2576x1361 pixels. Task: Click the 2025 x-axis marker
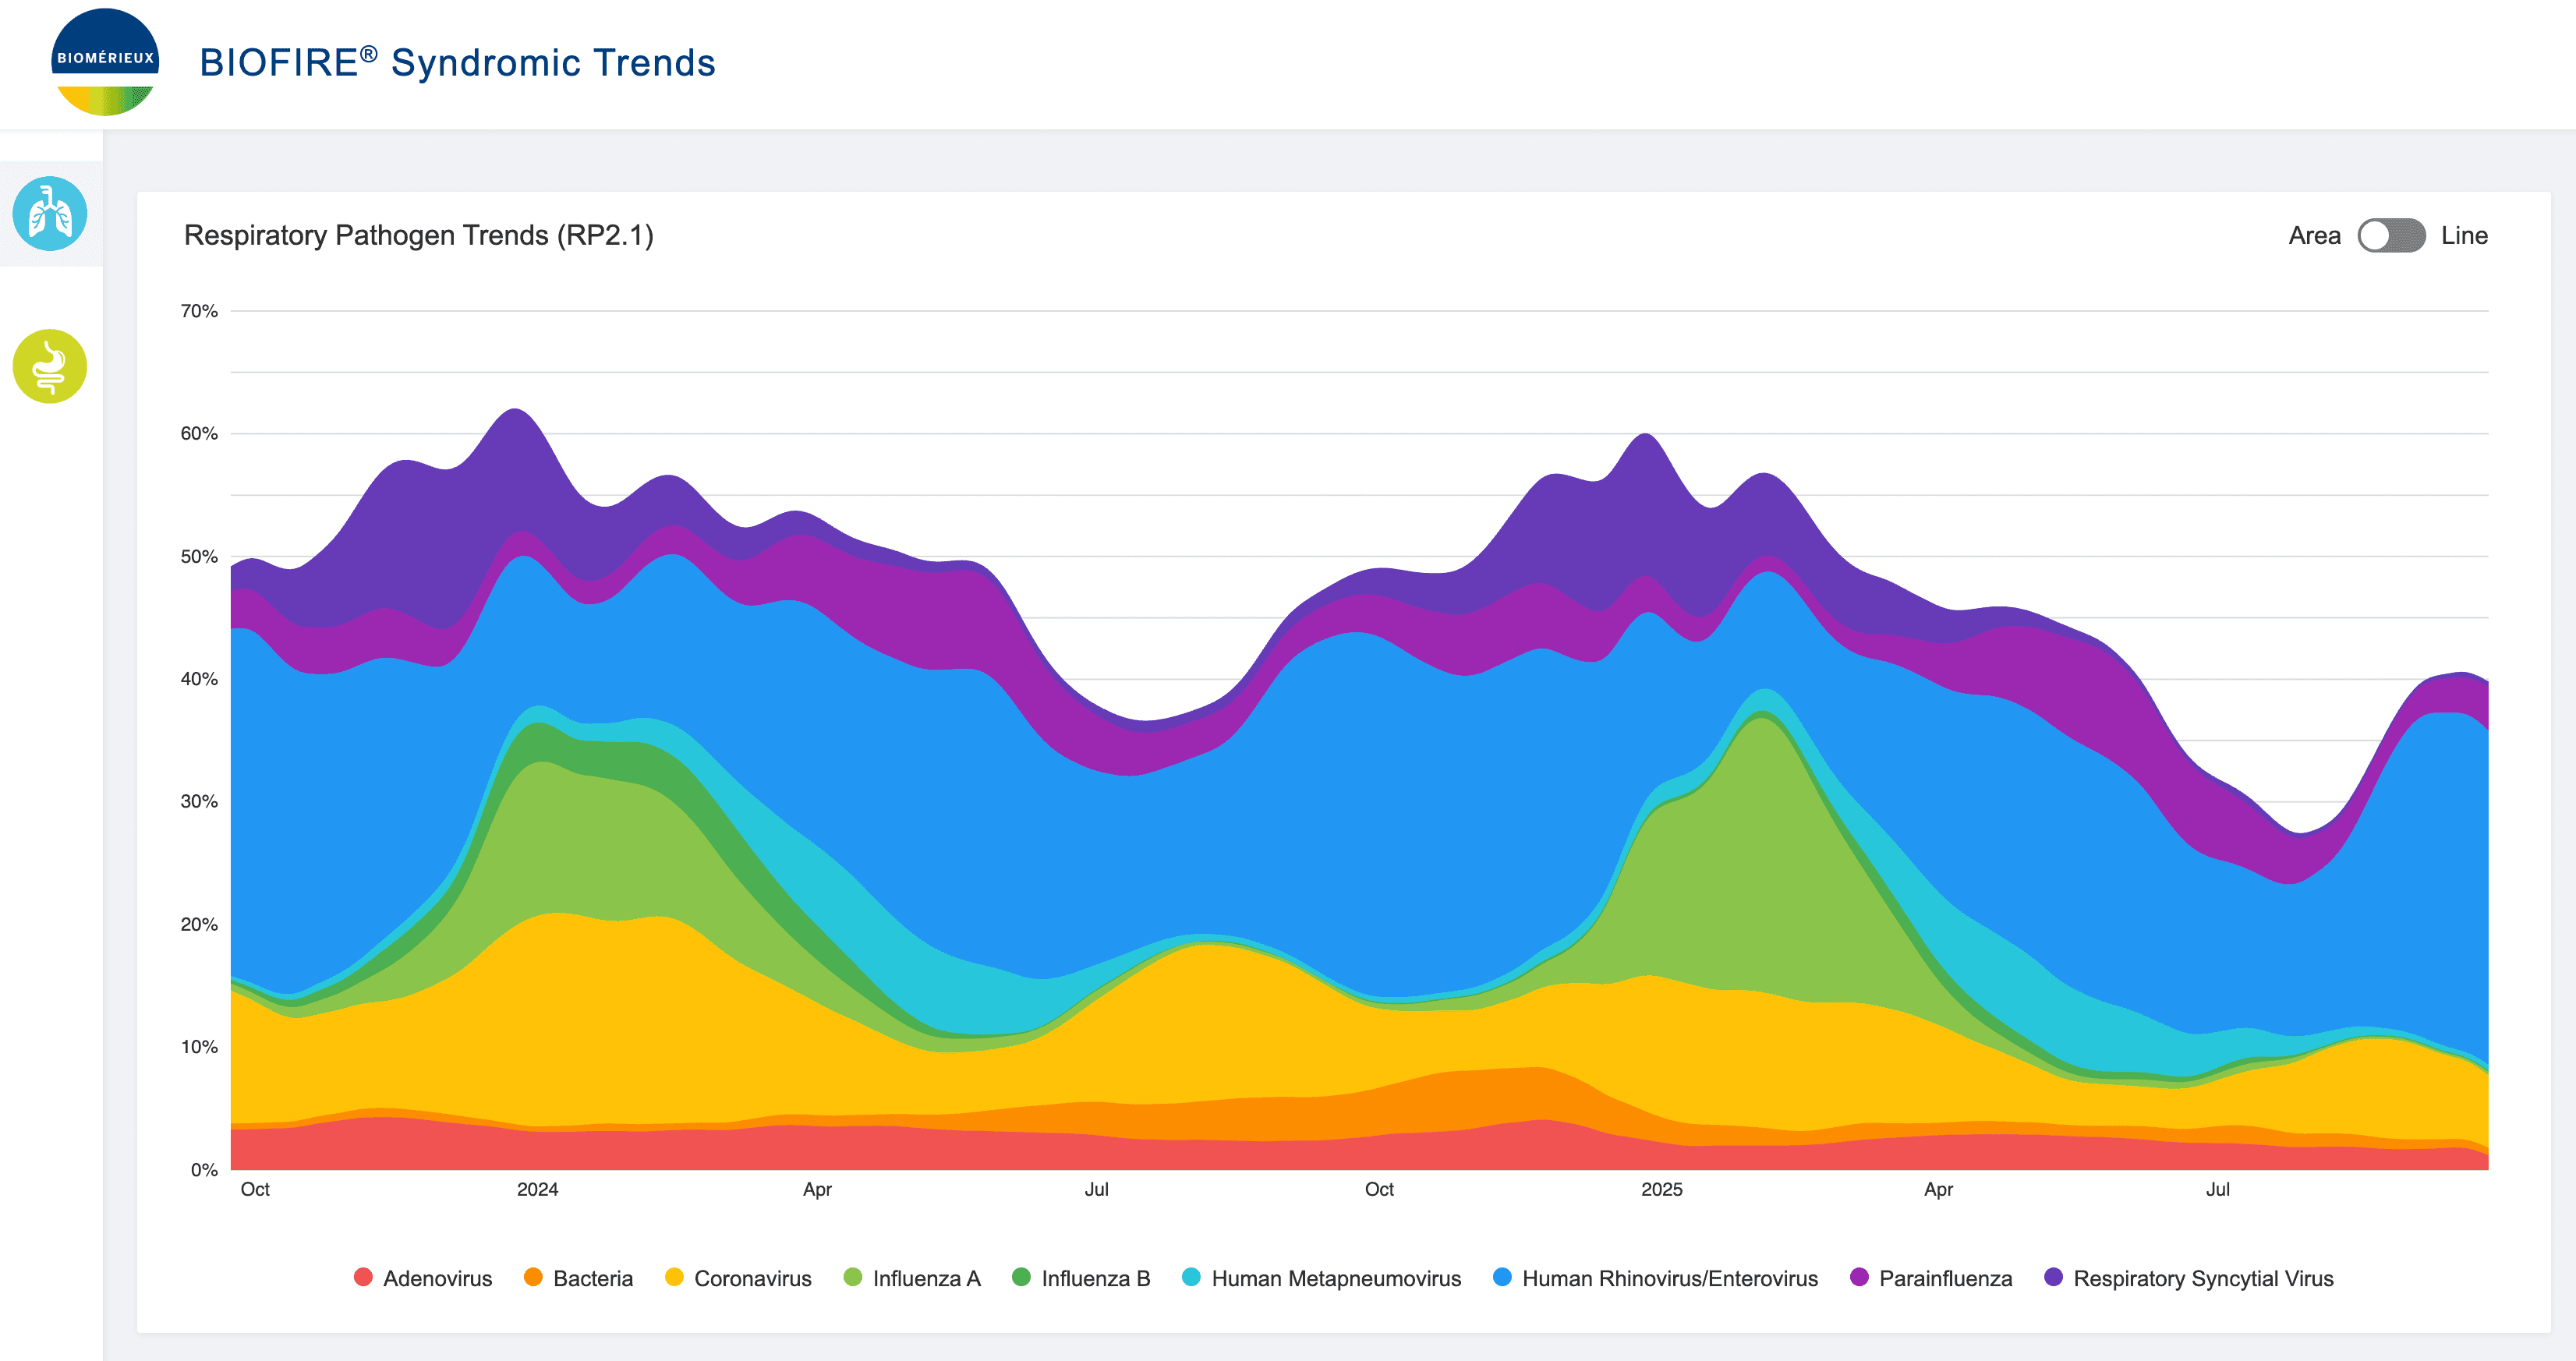pos(1661,1189)
